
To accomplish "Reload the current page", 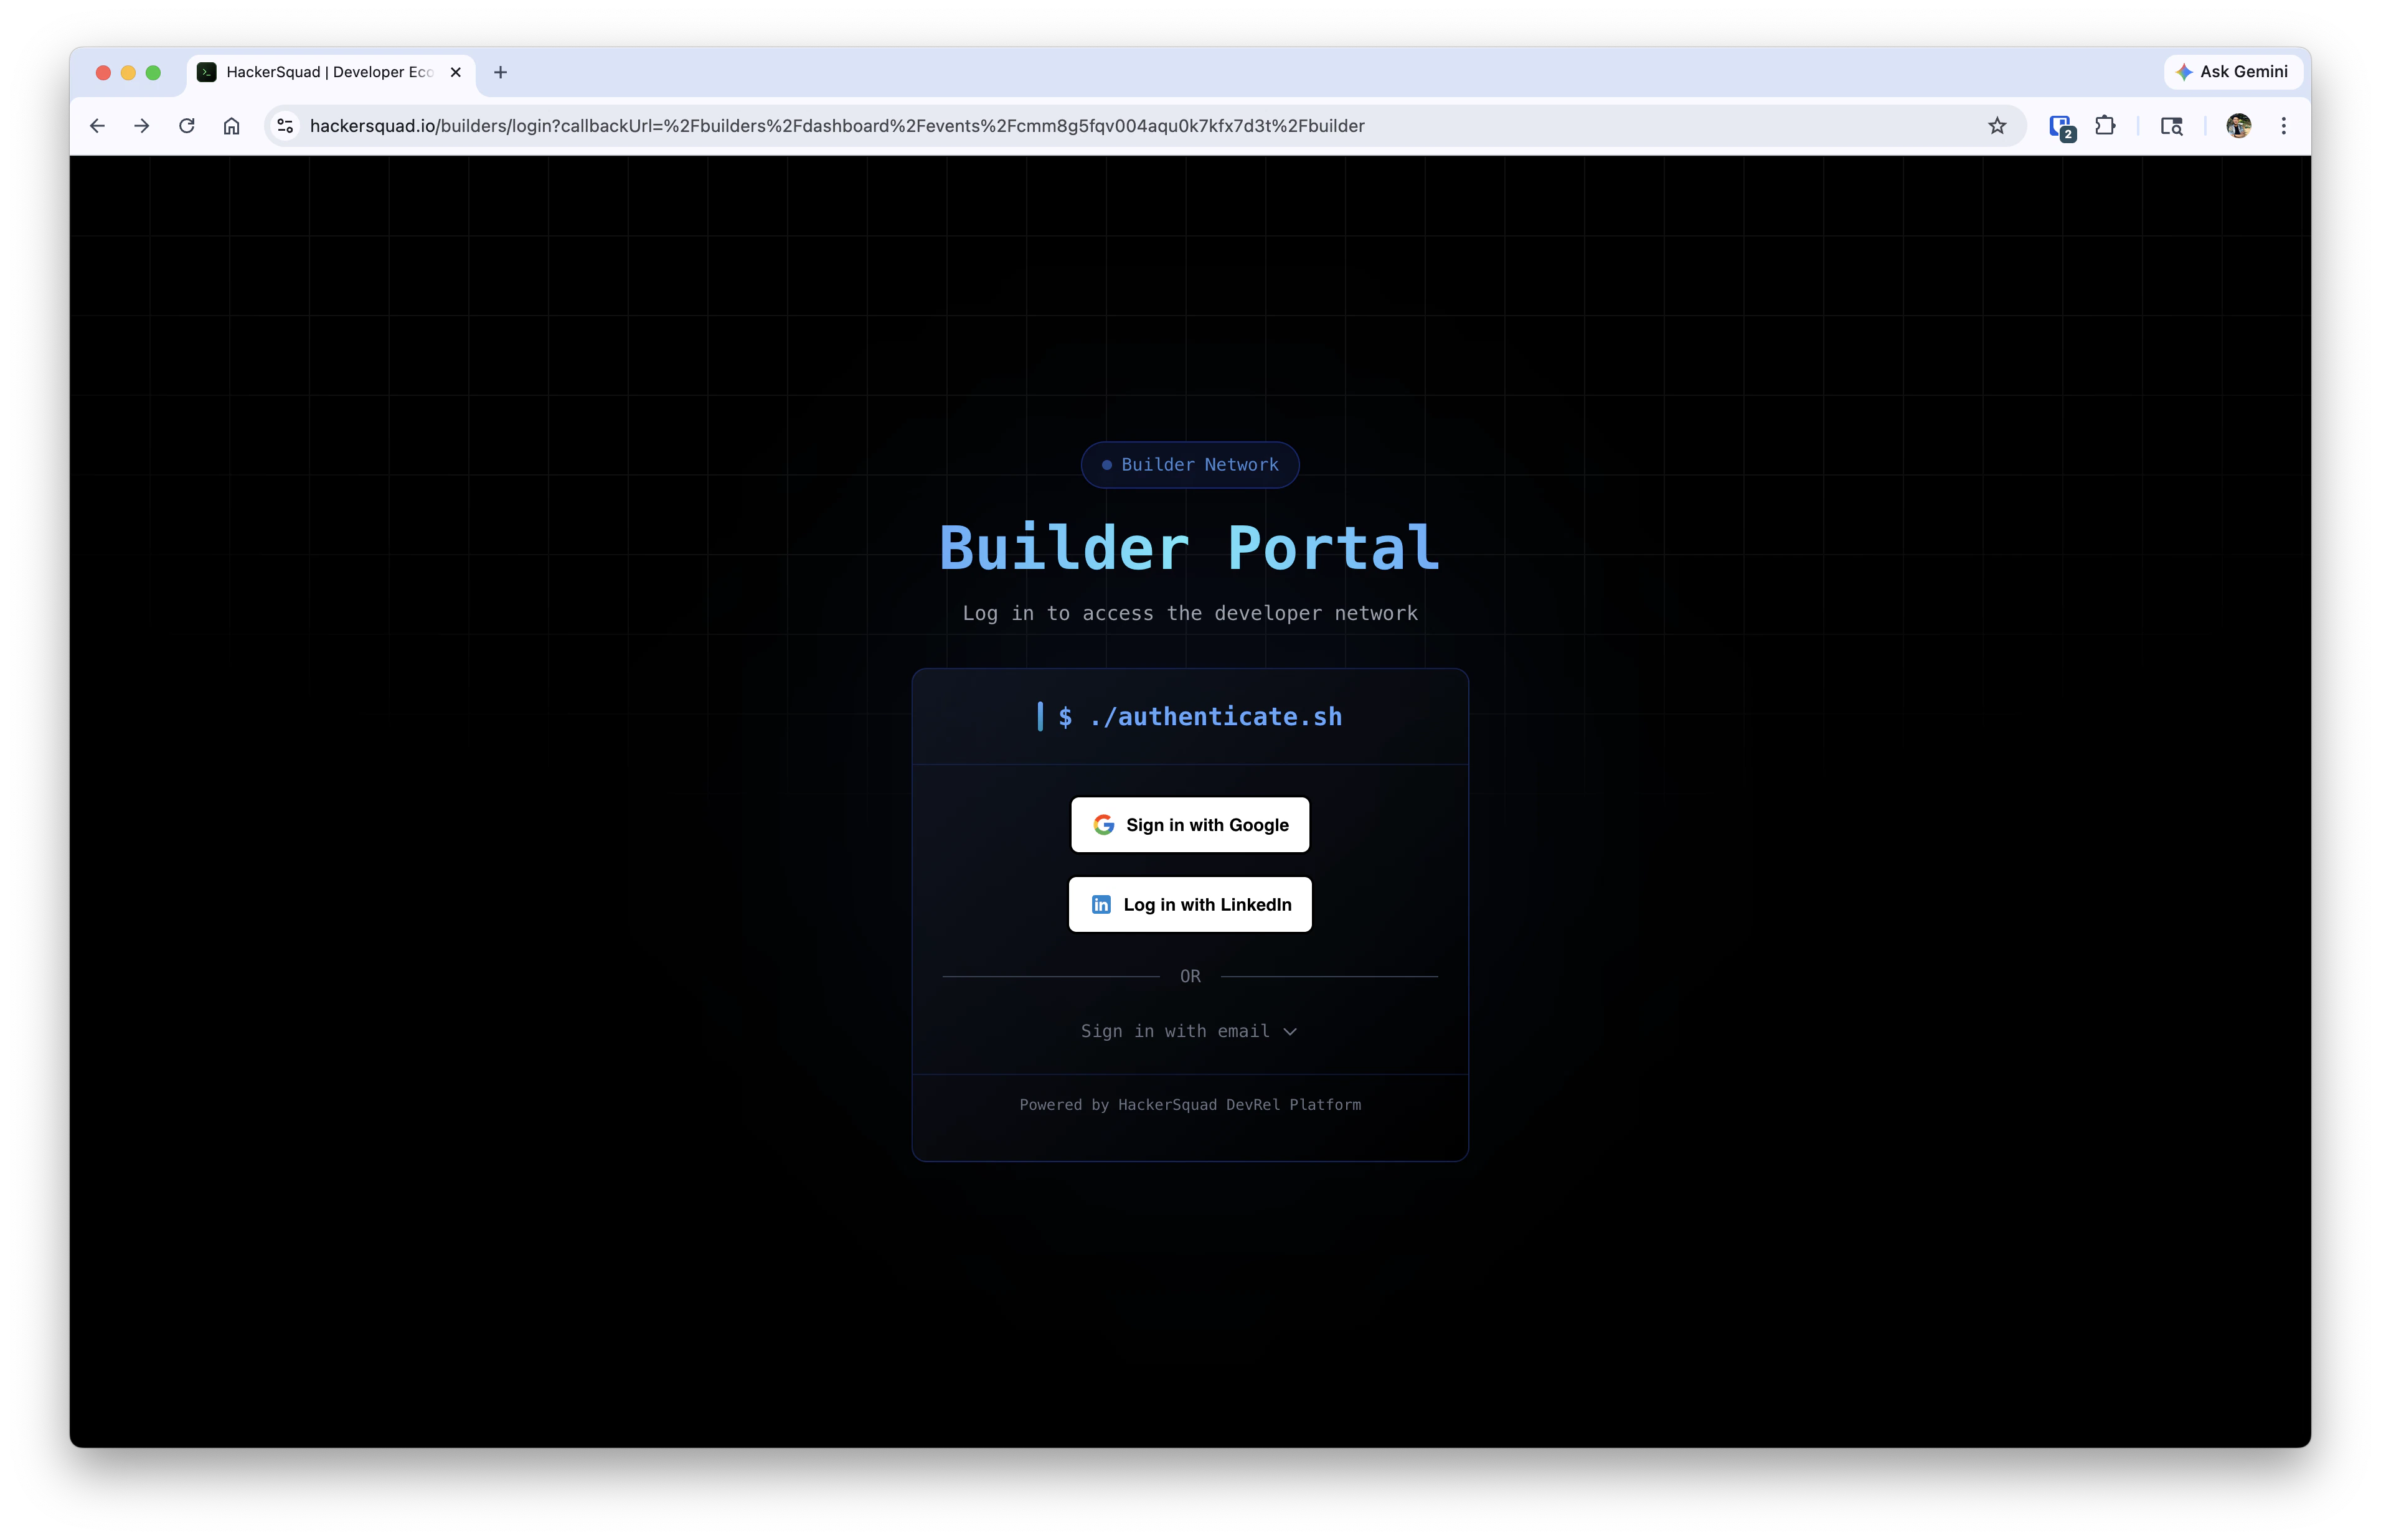I will (x=186, y=125).
